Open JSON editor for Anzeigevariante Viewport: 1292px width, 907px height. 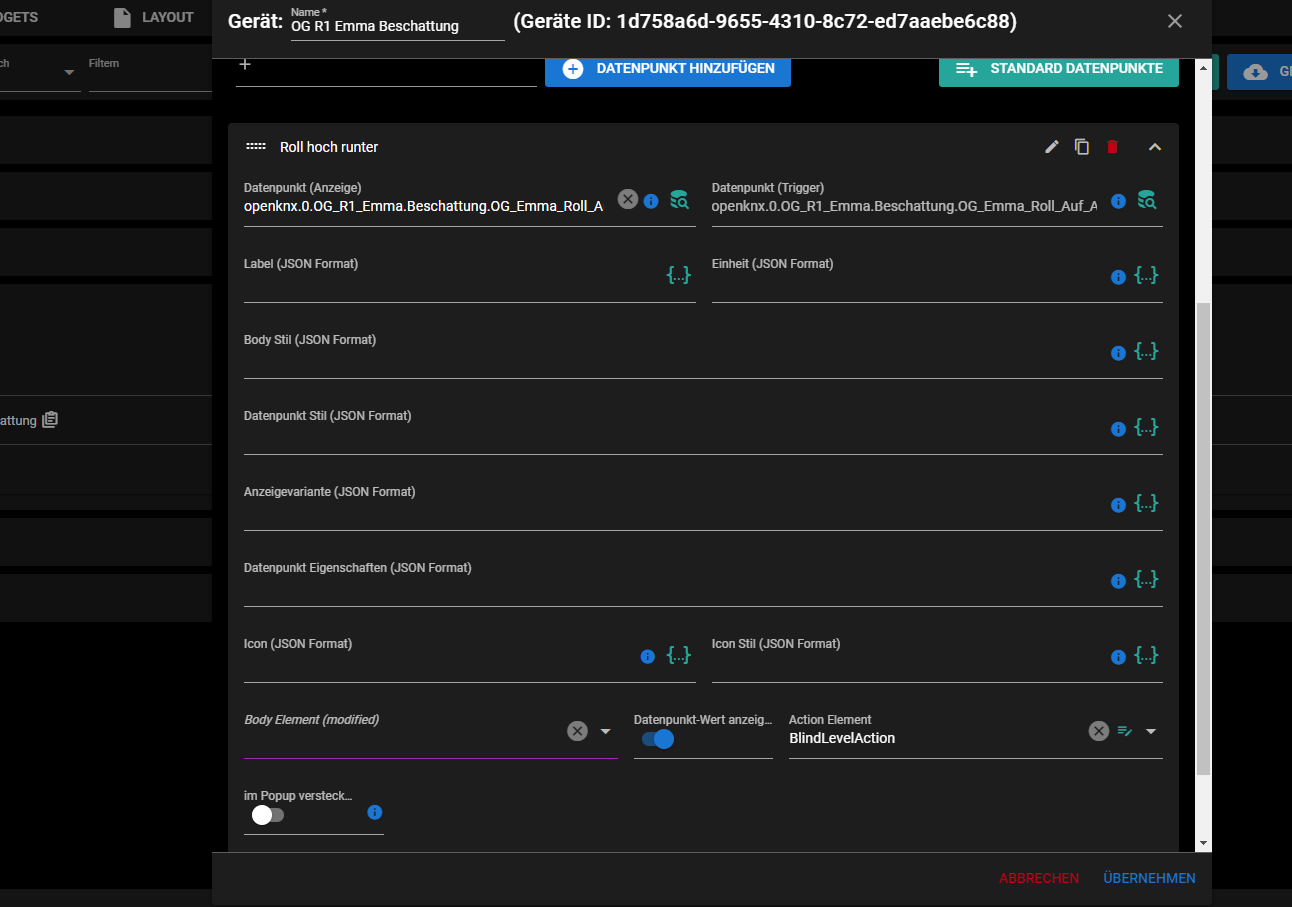1147,503
